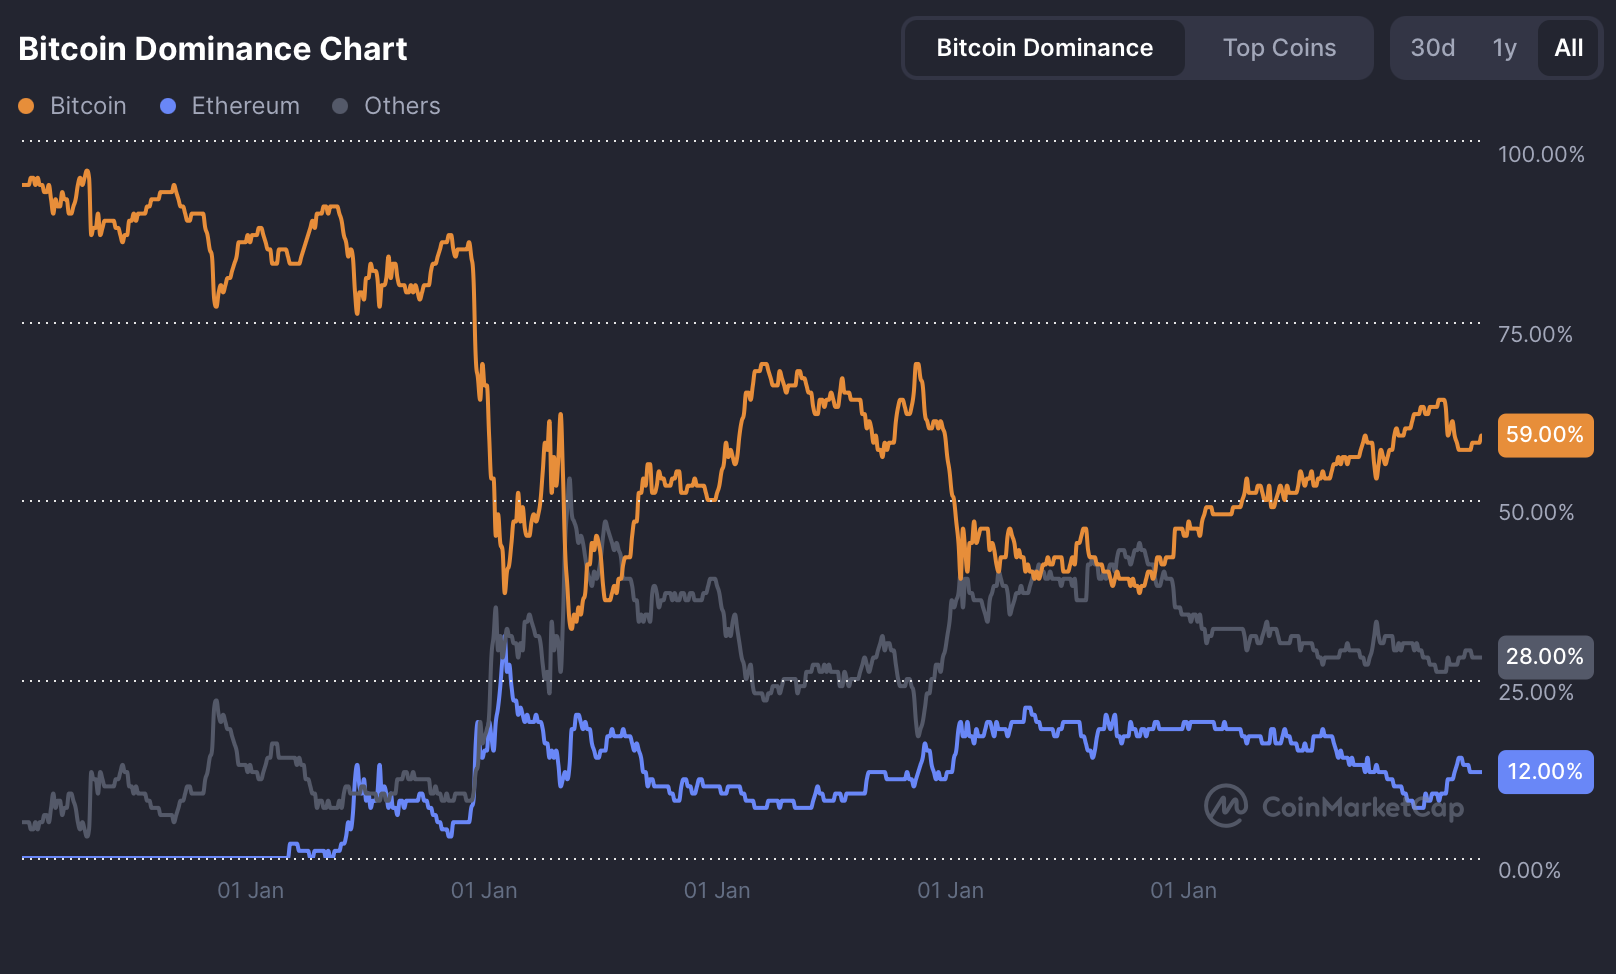
Task: Click the blue 12.00% Ethereum value badge
Action: (1545, 772)
